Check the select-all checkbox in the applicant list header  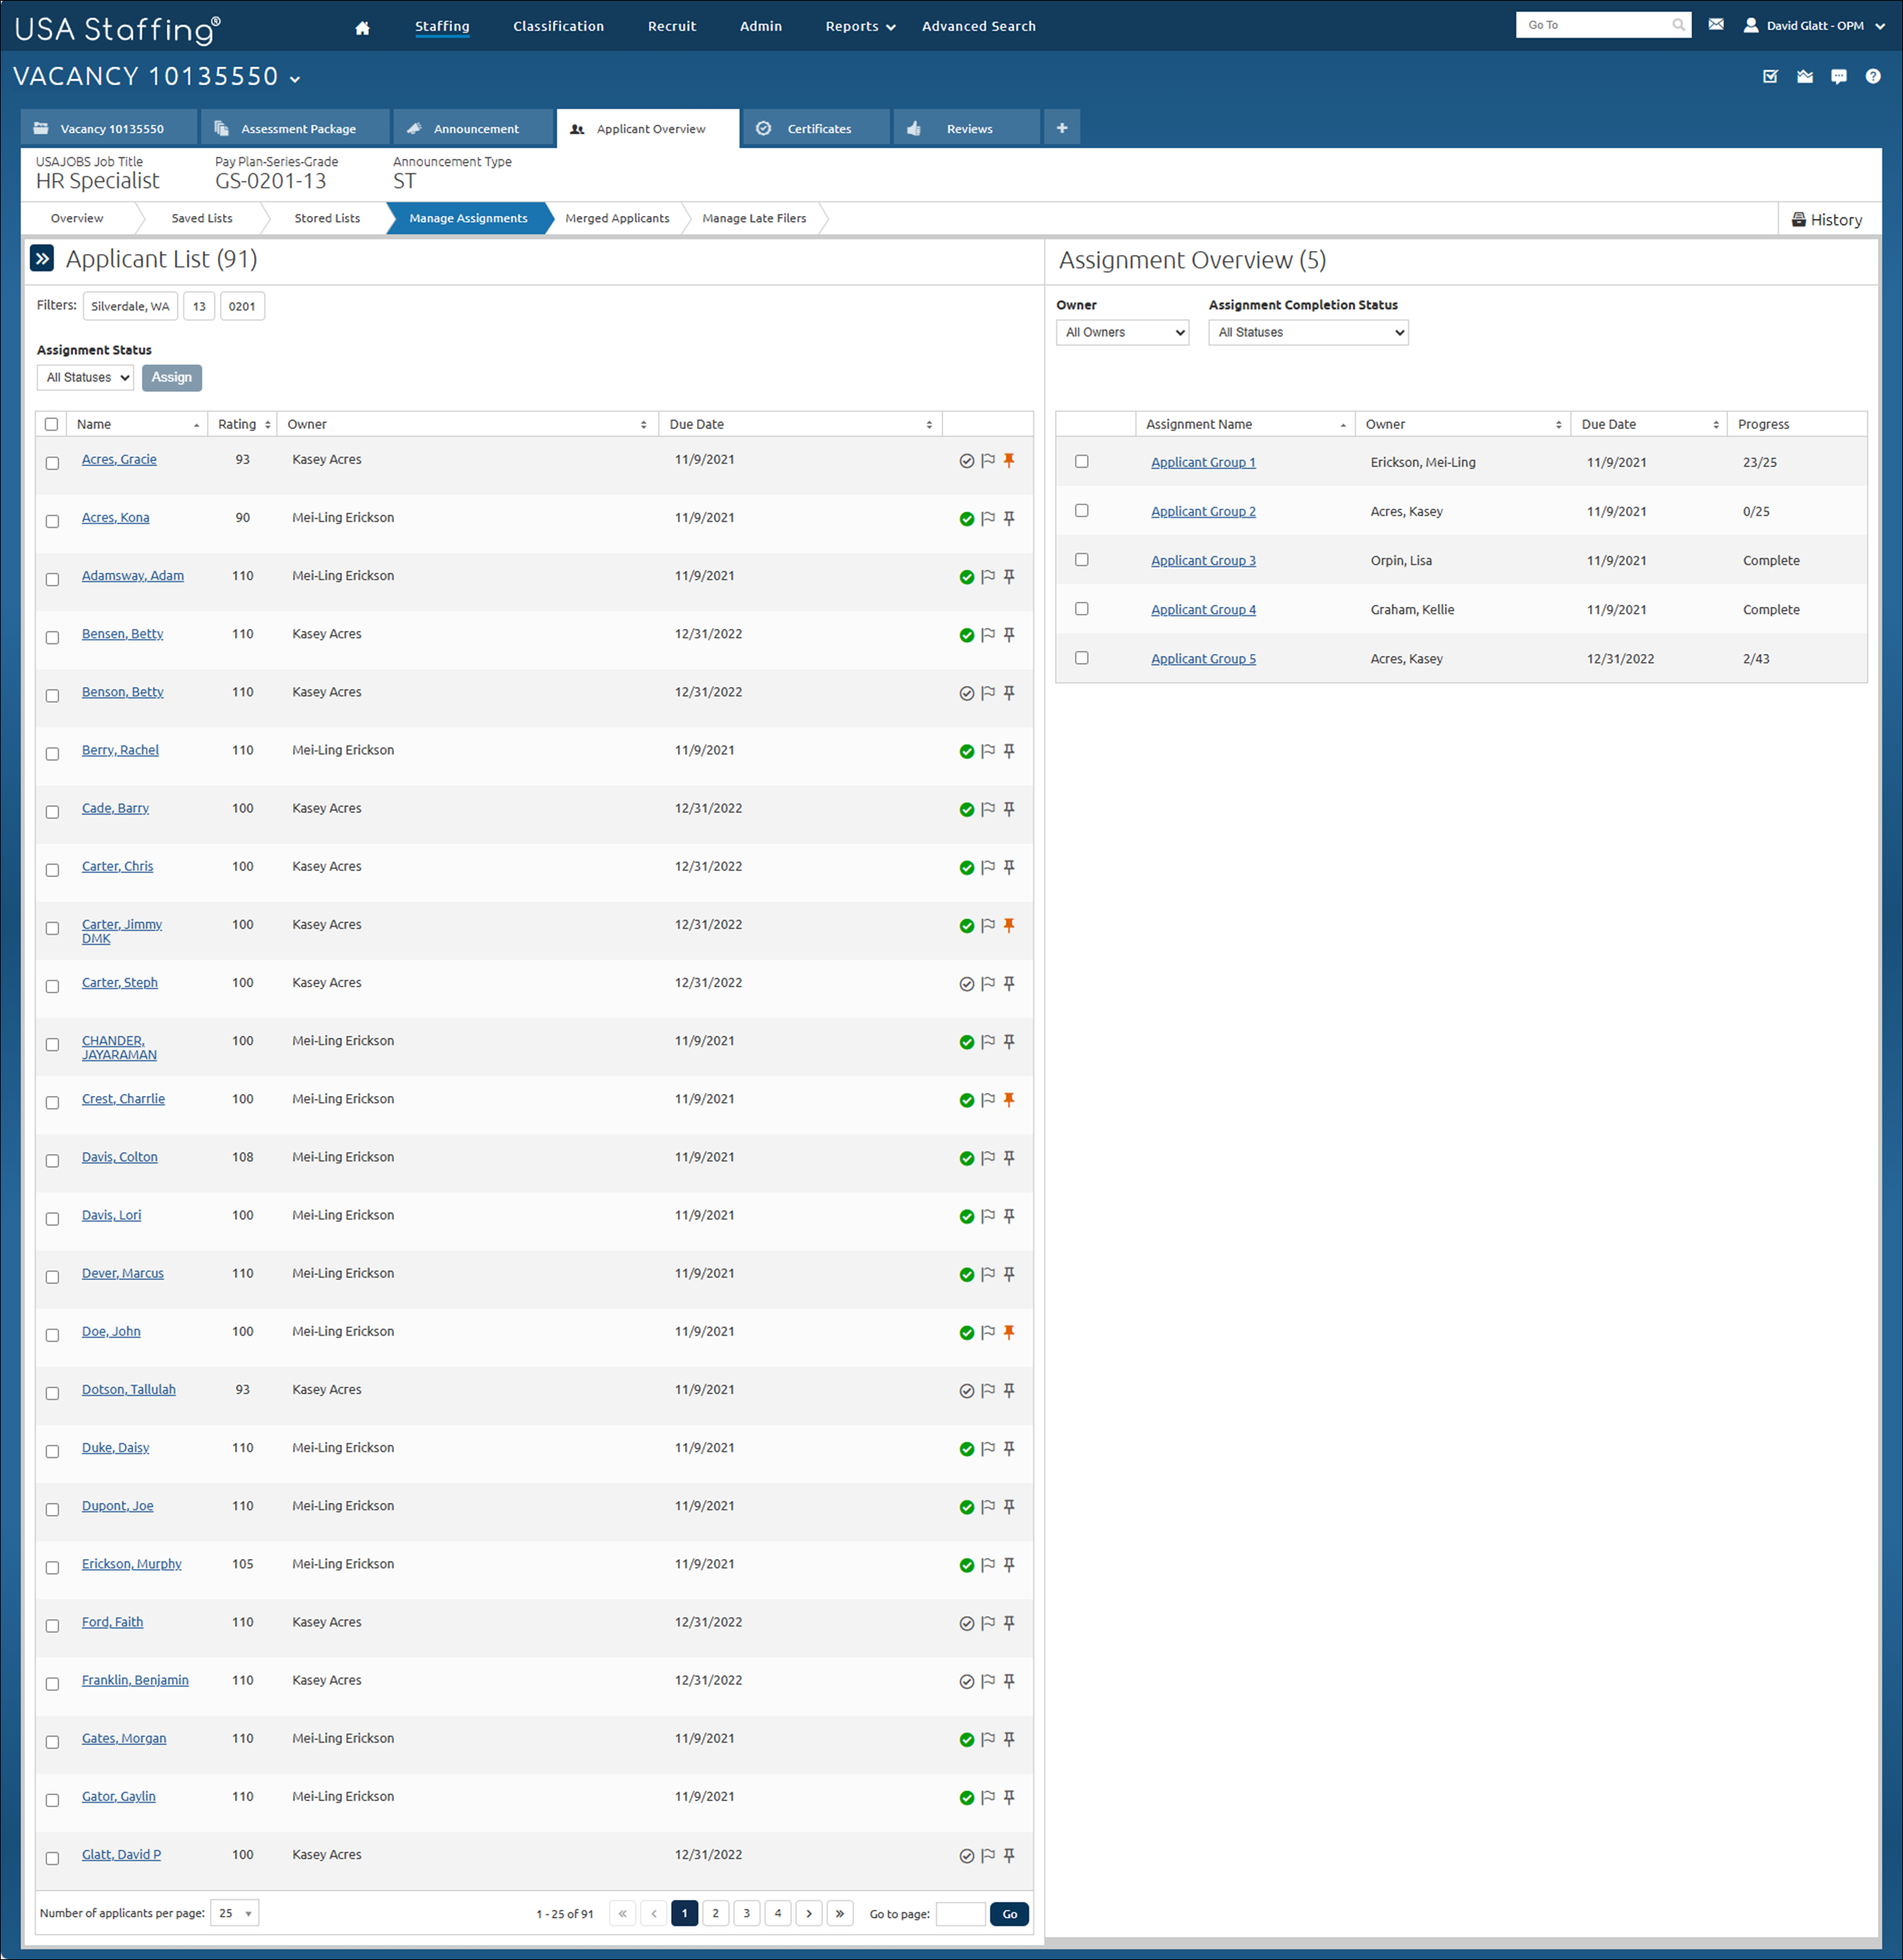coord(52,424)
